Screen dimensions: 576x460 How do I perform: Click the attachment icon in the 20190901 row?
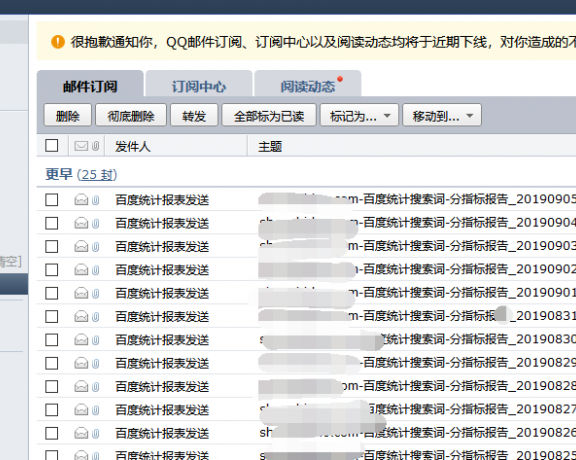click(x=96, y=293)
